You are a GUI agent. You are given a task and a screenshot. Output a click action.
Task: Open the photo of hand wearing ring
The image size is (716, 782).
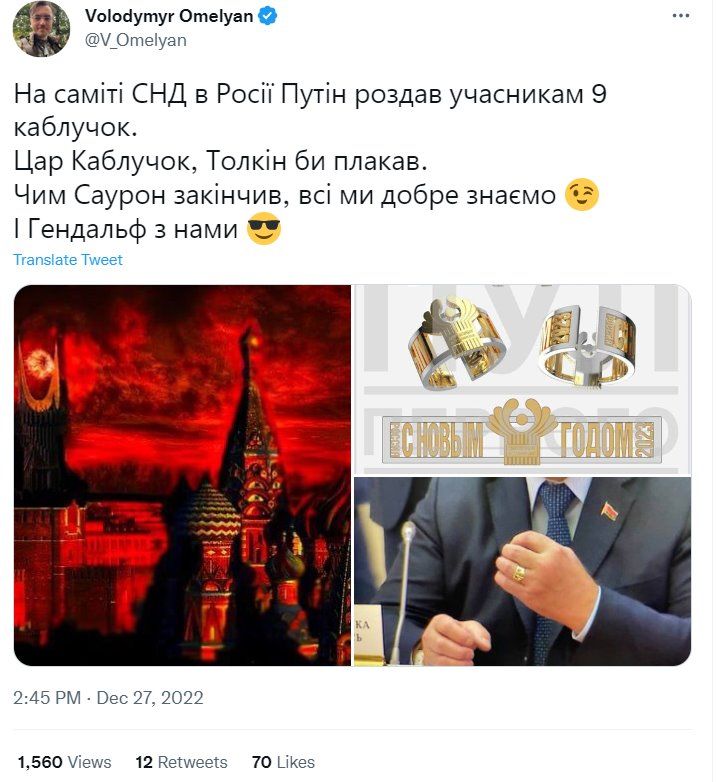[523, 571]
